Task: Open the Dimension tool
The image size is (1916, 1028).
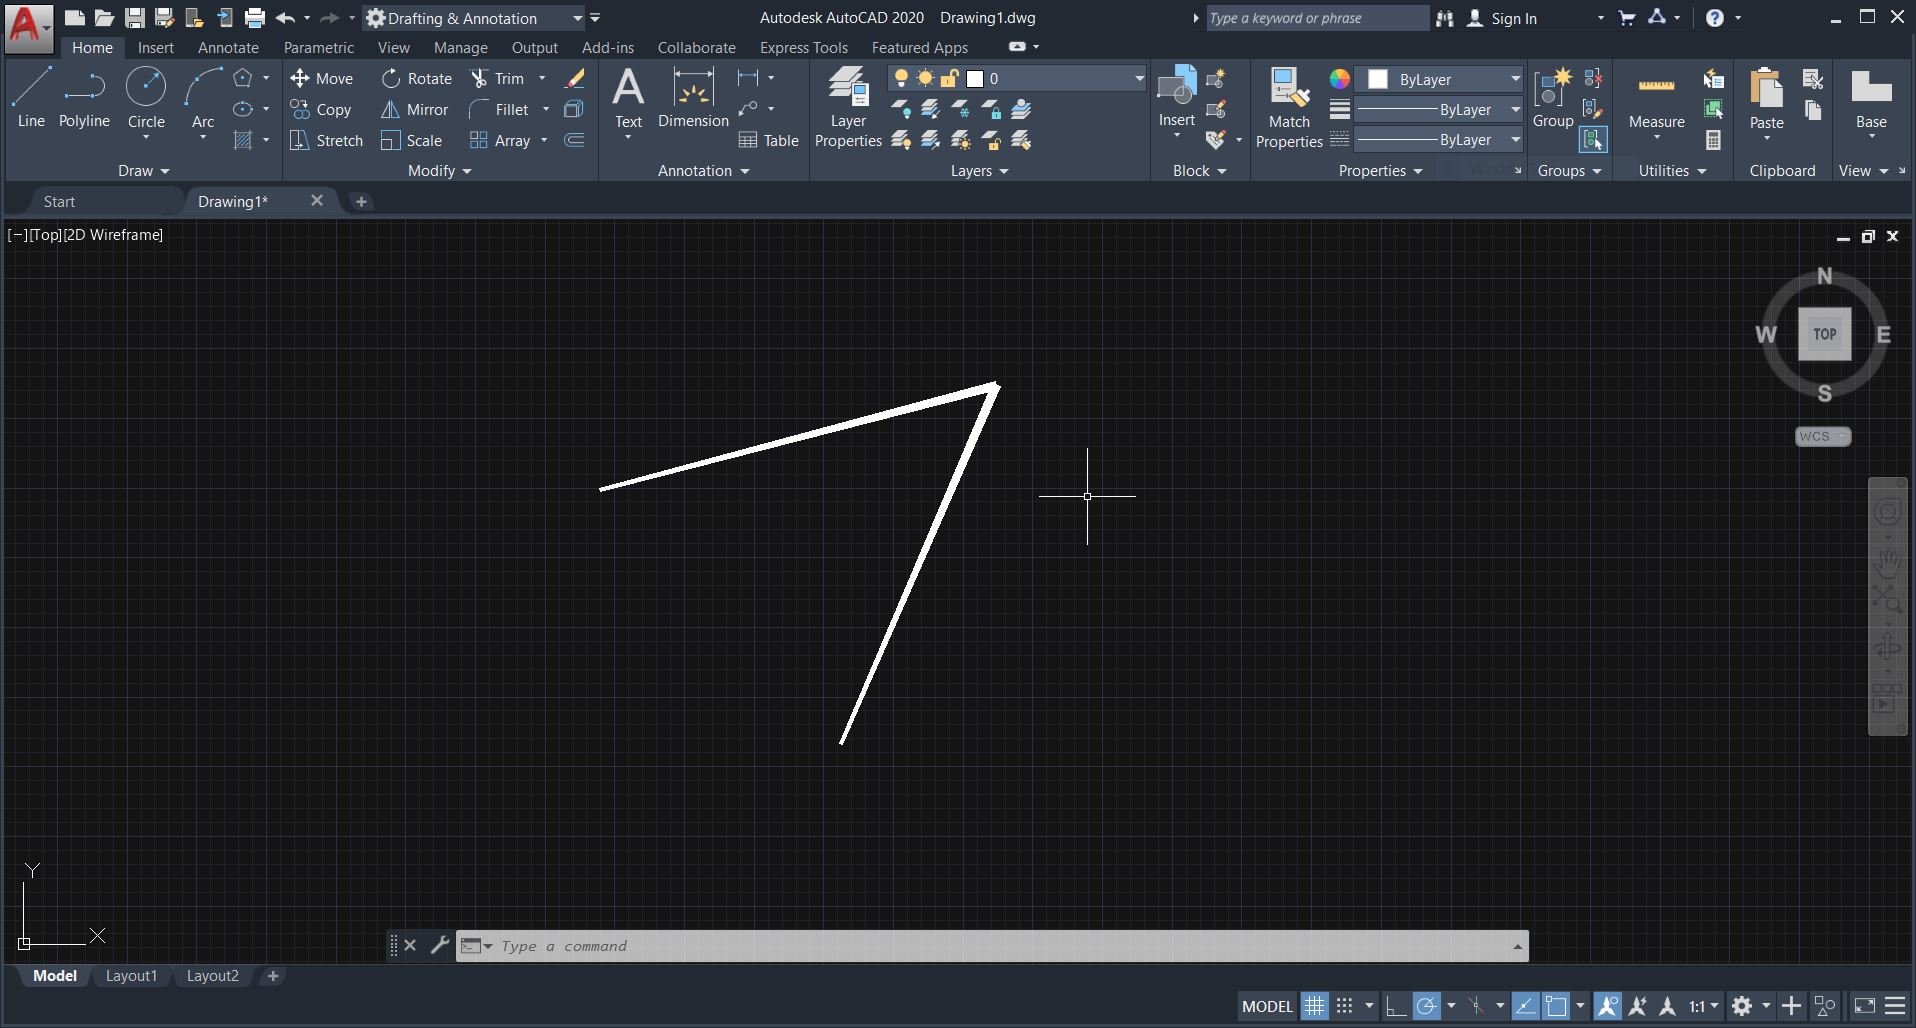Action: (692, 100)
